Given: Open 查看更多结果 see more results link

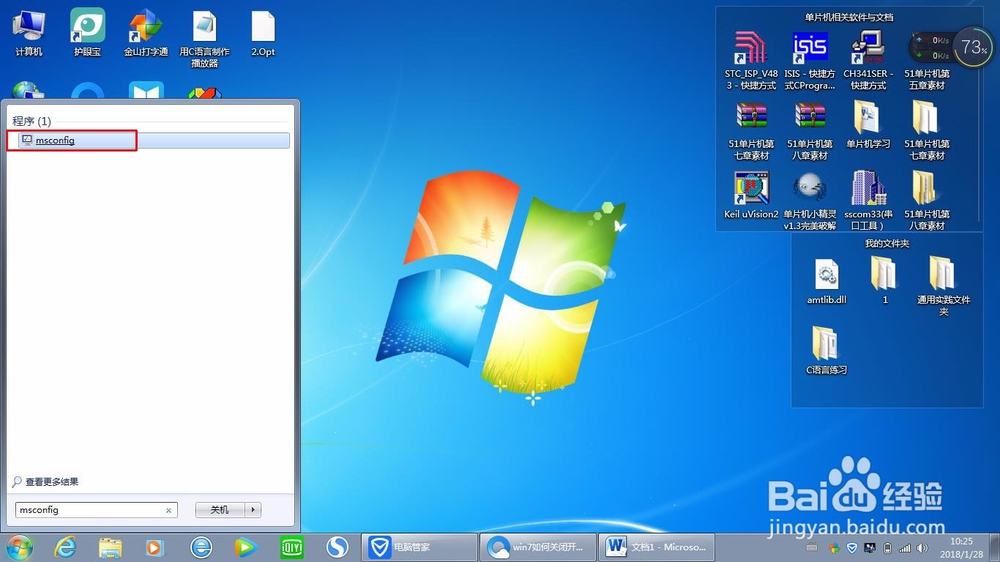Looking at the screenshot, I should 46,482.
